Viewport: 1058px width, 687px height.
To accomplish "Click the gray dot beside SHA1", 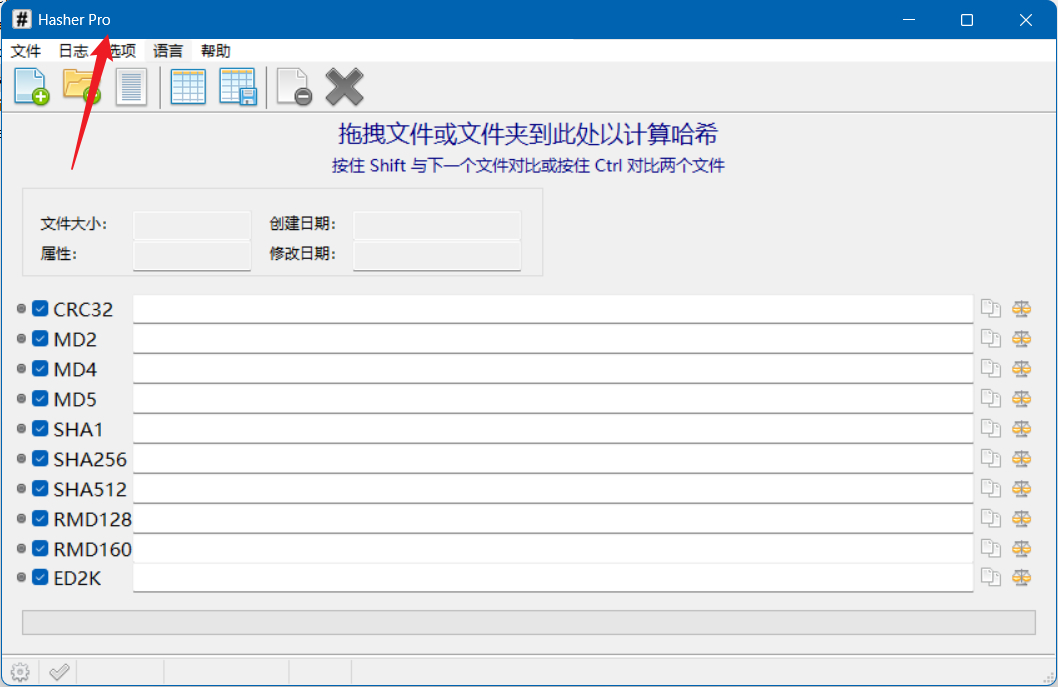I will (x=21, y=429).
